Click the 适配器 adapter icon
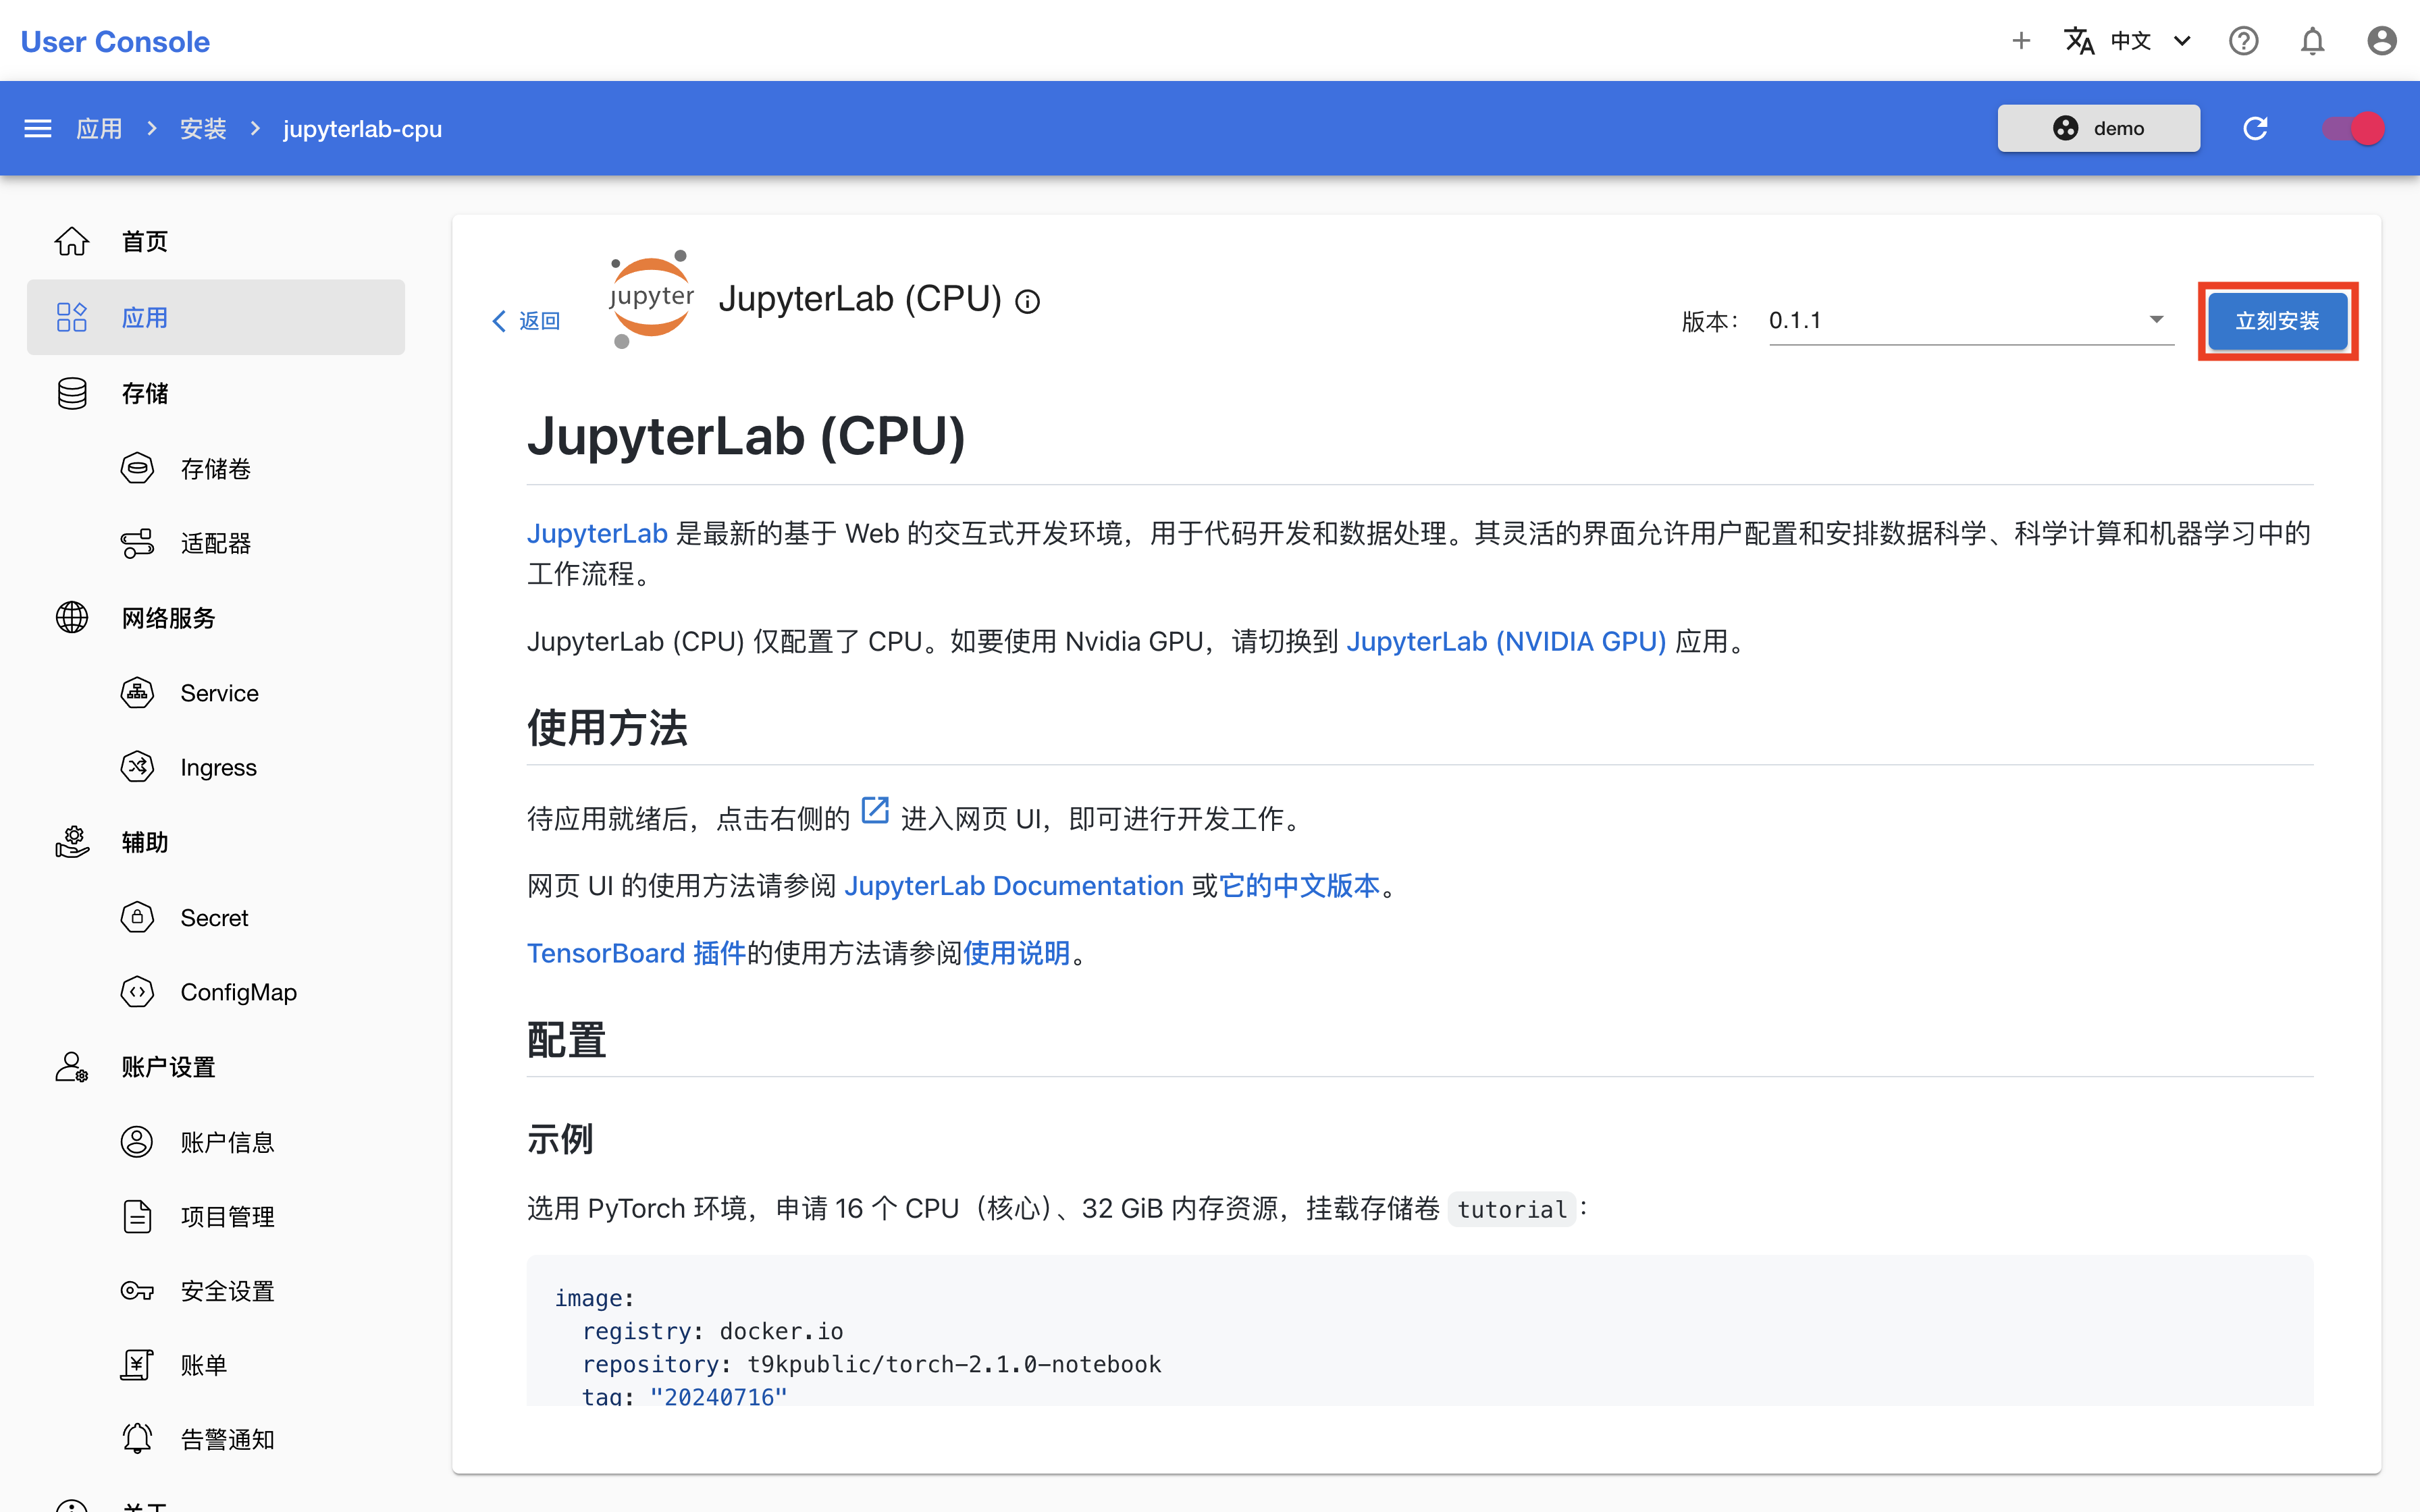The width and height of the screenshot is (2420, 1512). 137,543
